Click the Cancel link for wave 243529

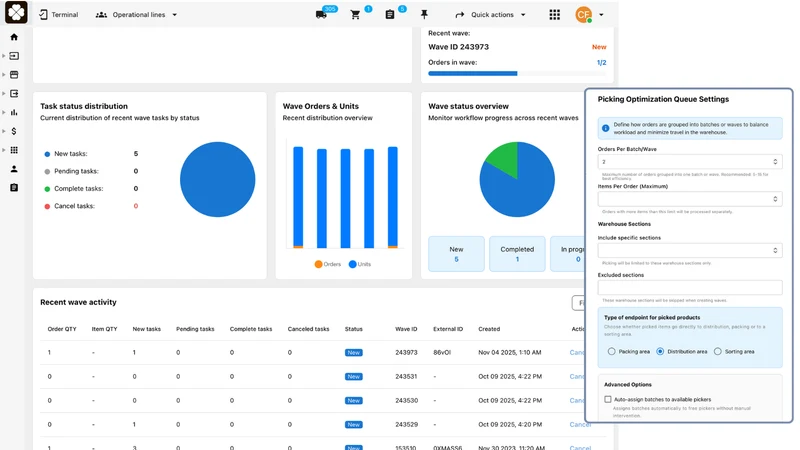pyautogui.click(x=580, y=424)
